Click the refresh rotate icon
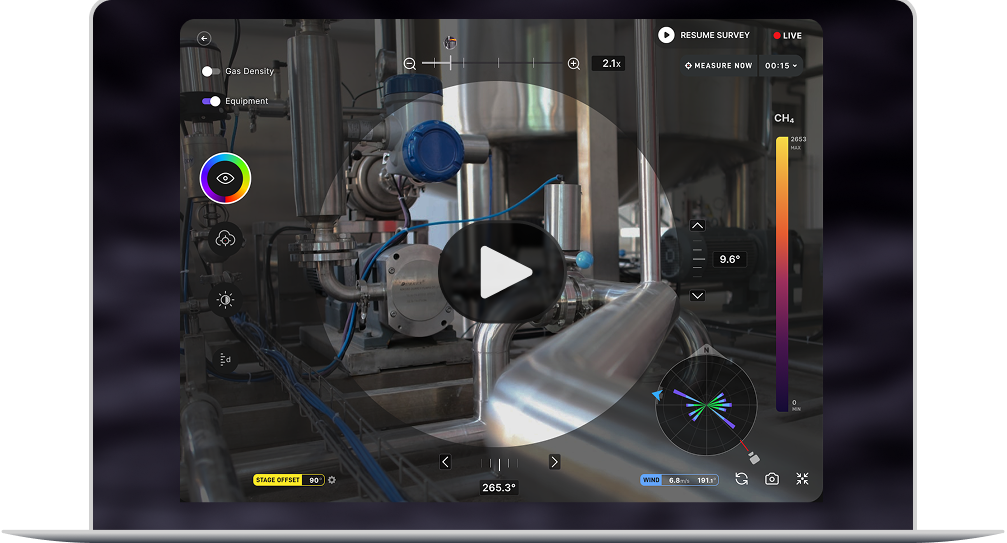The image size is (1007, 543). (x=741, y=479)
